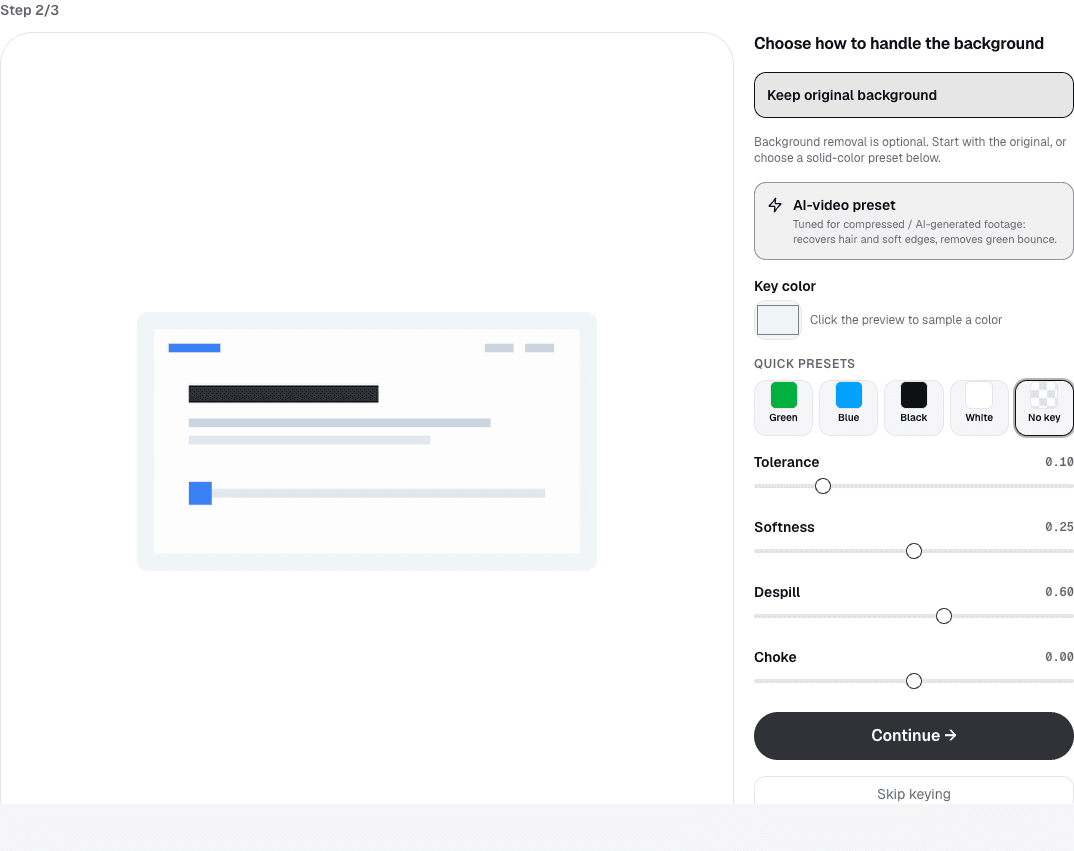1074x851 pixels.
Task: Select the Blue quick preset swatch
Action: [x=848, y=408]
